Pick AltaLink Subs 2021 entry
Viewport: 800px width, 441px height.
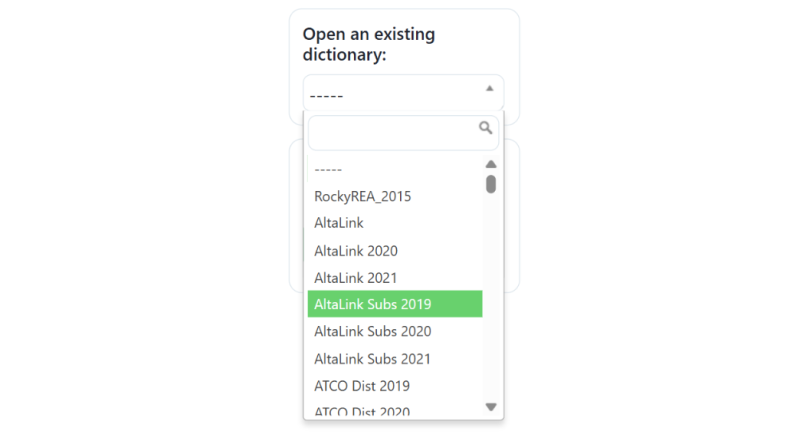point(395,359)
